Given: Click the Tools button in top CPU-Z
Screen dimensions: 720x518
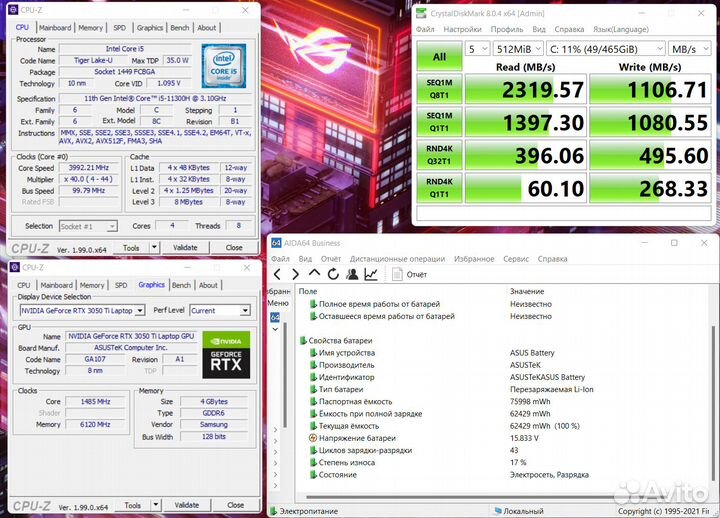Looking at the screenshot, I should pos(131,248).
